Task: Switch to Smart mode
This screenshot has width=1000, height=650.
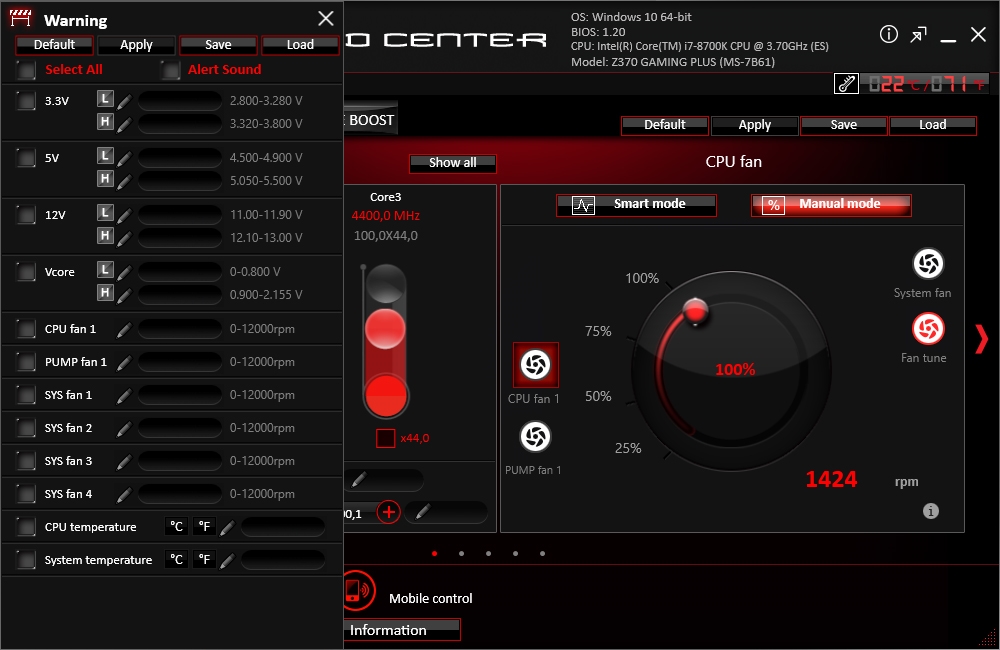Action: pyautogui.click(x=636, y=205)
